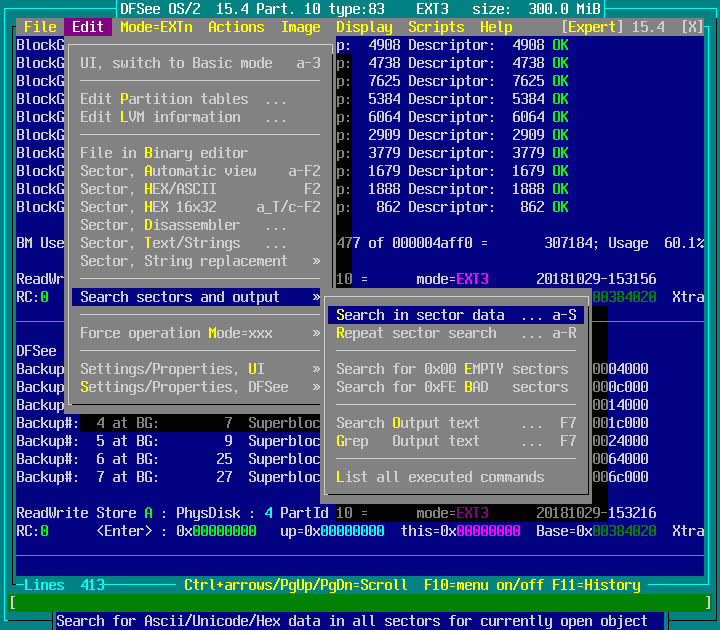Open the Actions menu
The width and height of the screenshot is (720, 630).
236,27
